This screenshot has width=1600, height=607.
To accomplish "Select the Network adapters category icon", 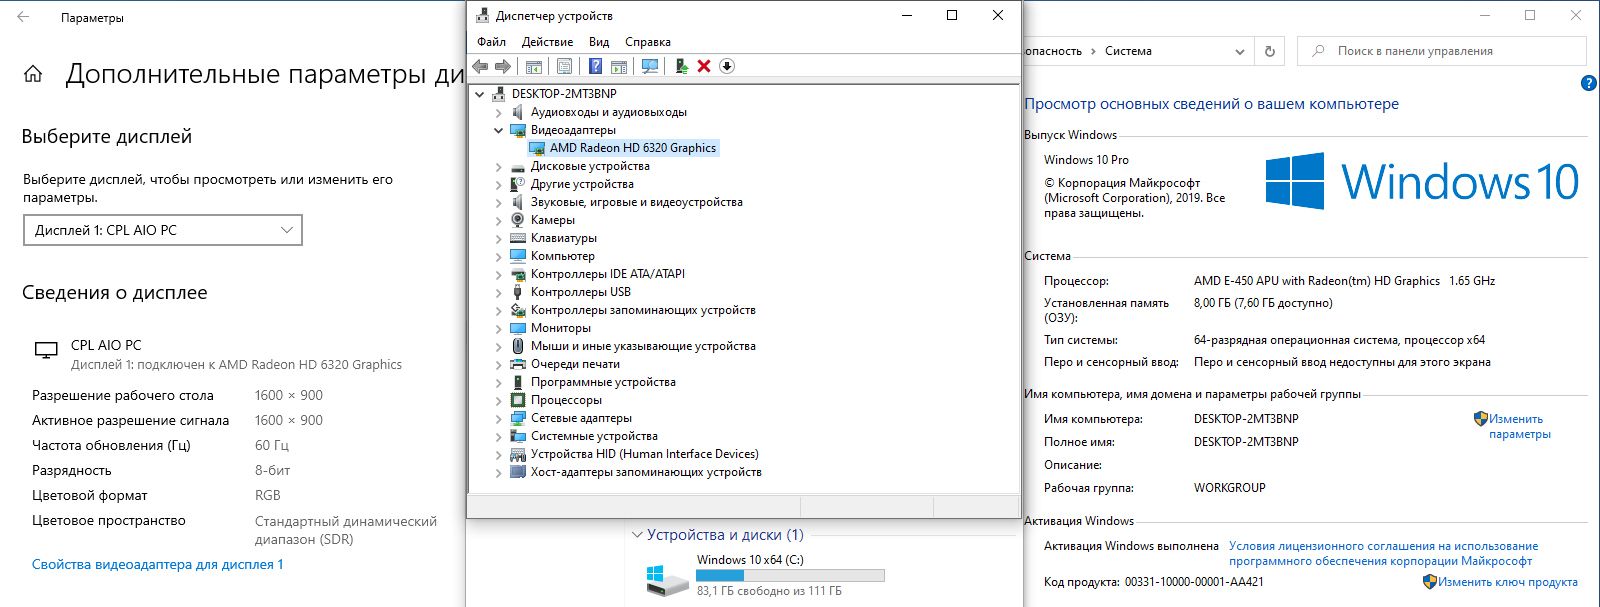I will (518, 418).
